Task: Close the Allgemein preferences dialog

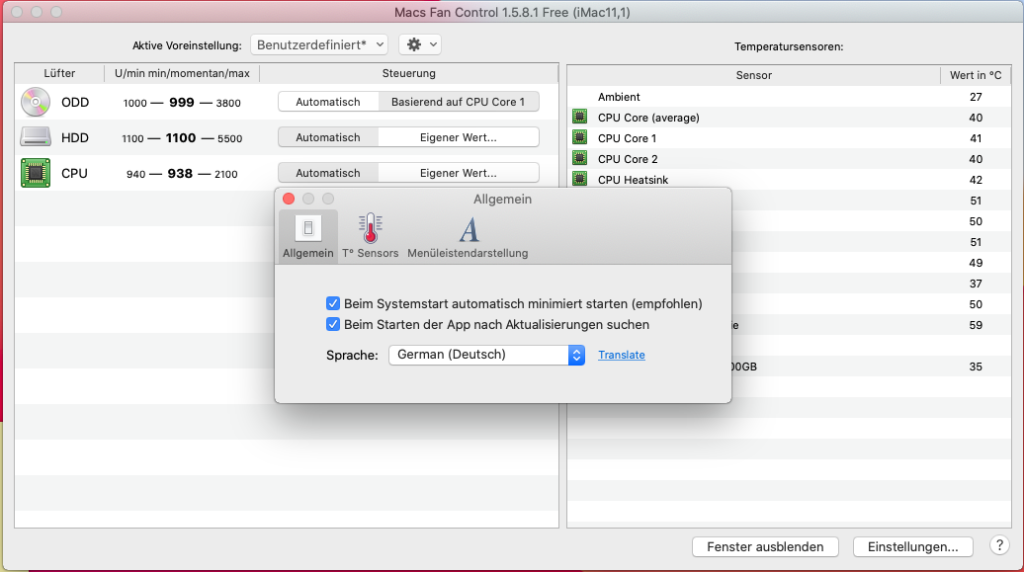Action: (289, 199)
